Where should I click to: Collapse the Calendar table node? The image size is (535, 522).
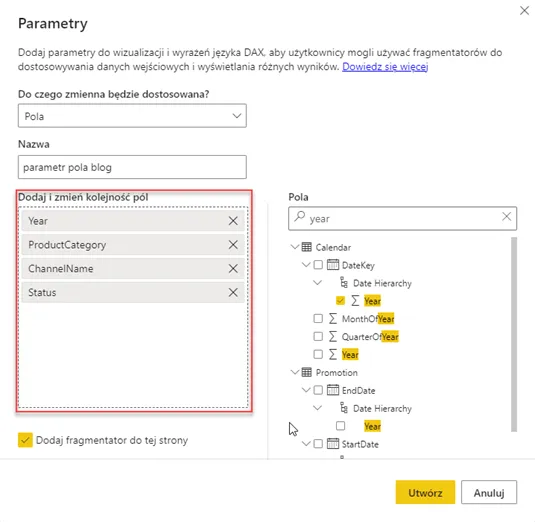point(295,247)
